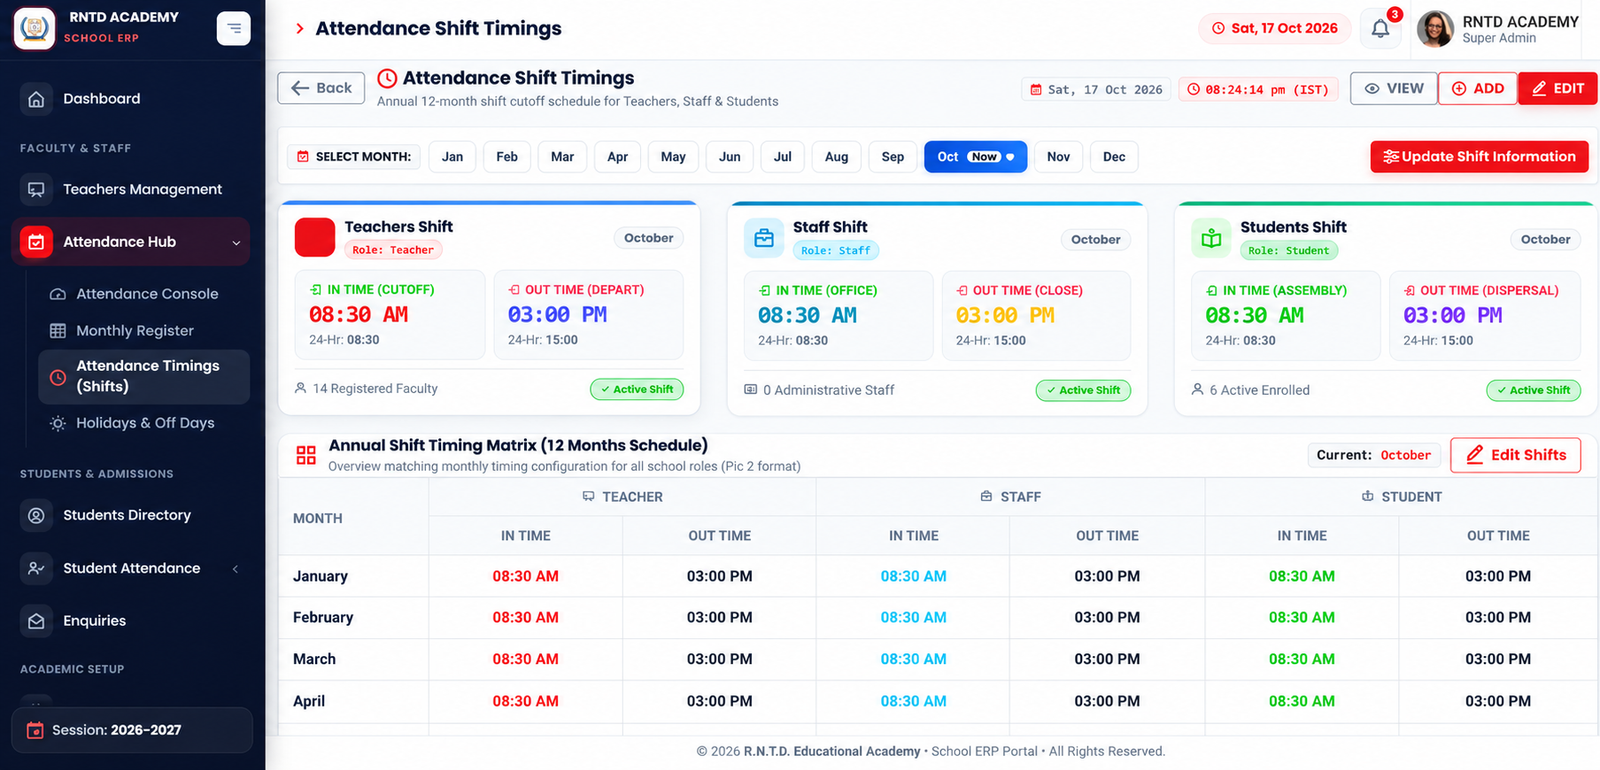Screen dimensions: 1600x770
Task: Click the Holidays & Off Days sun icon
Action: pos(58,423)
